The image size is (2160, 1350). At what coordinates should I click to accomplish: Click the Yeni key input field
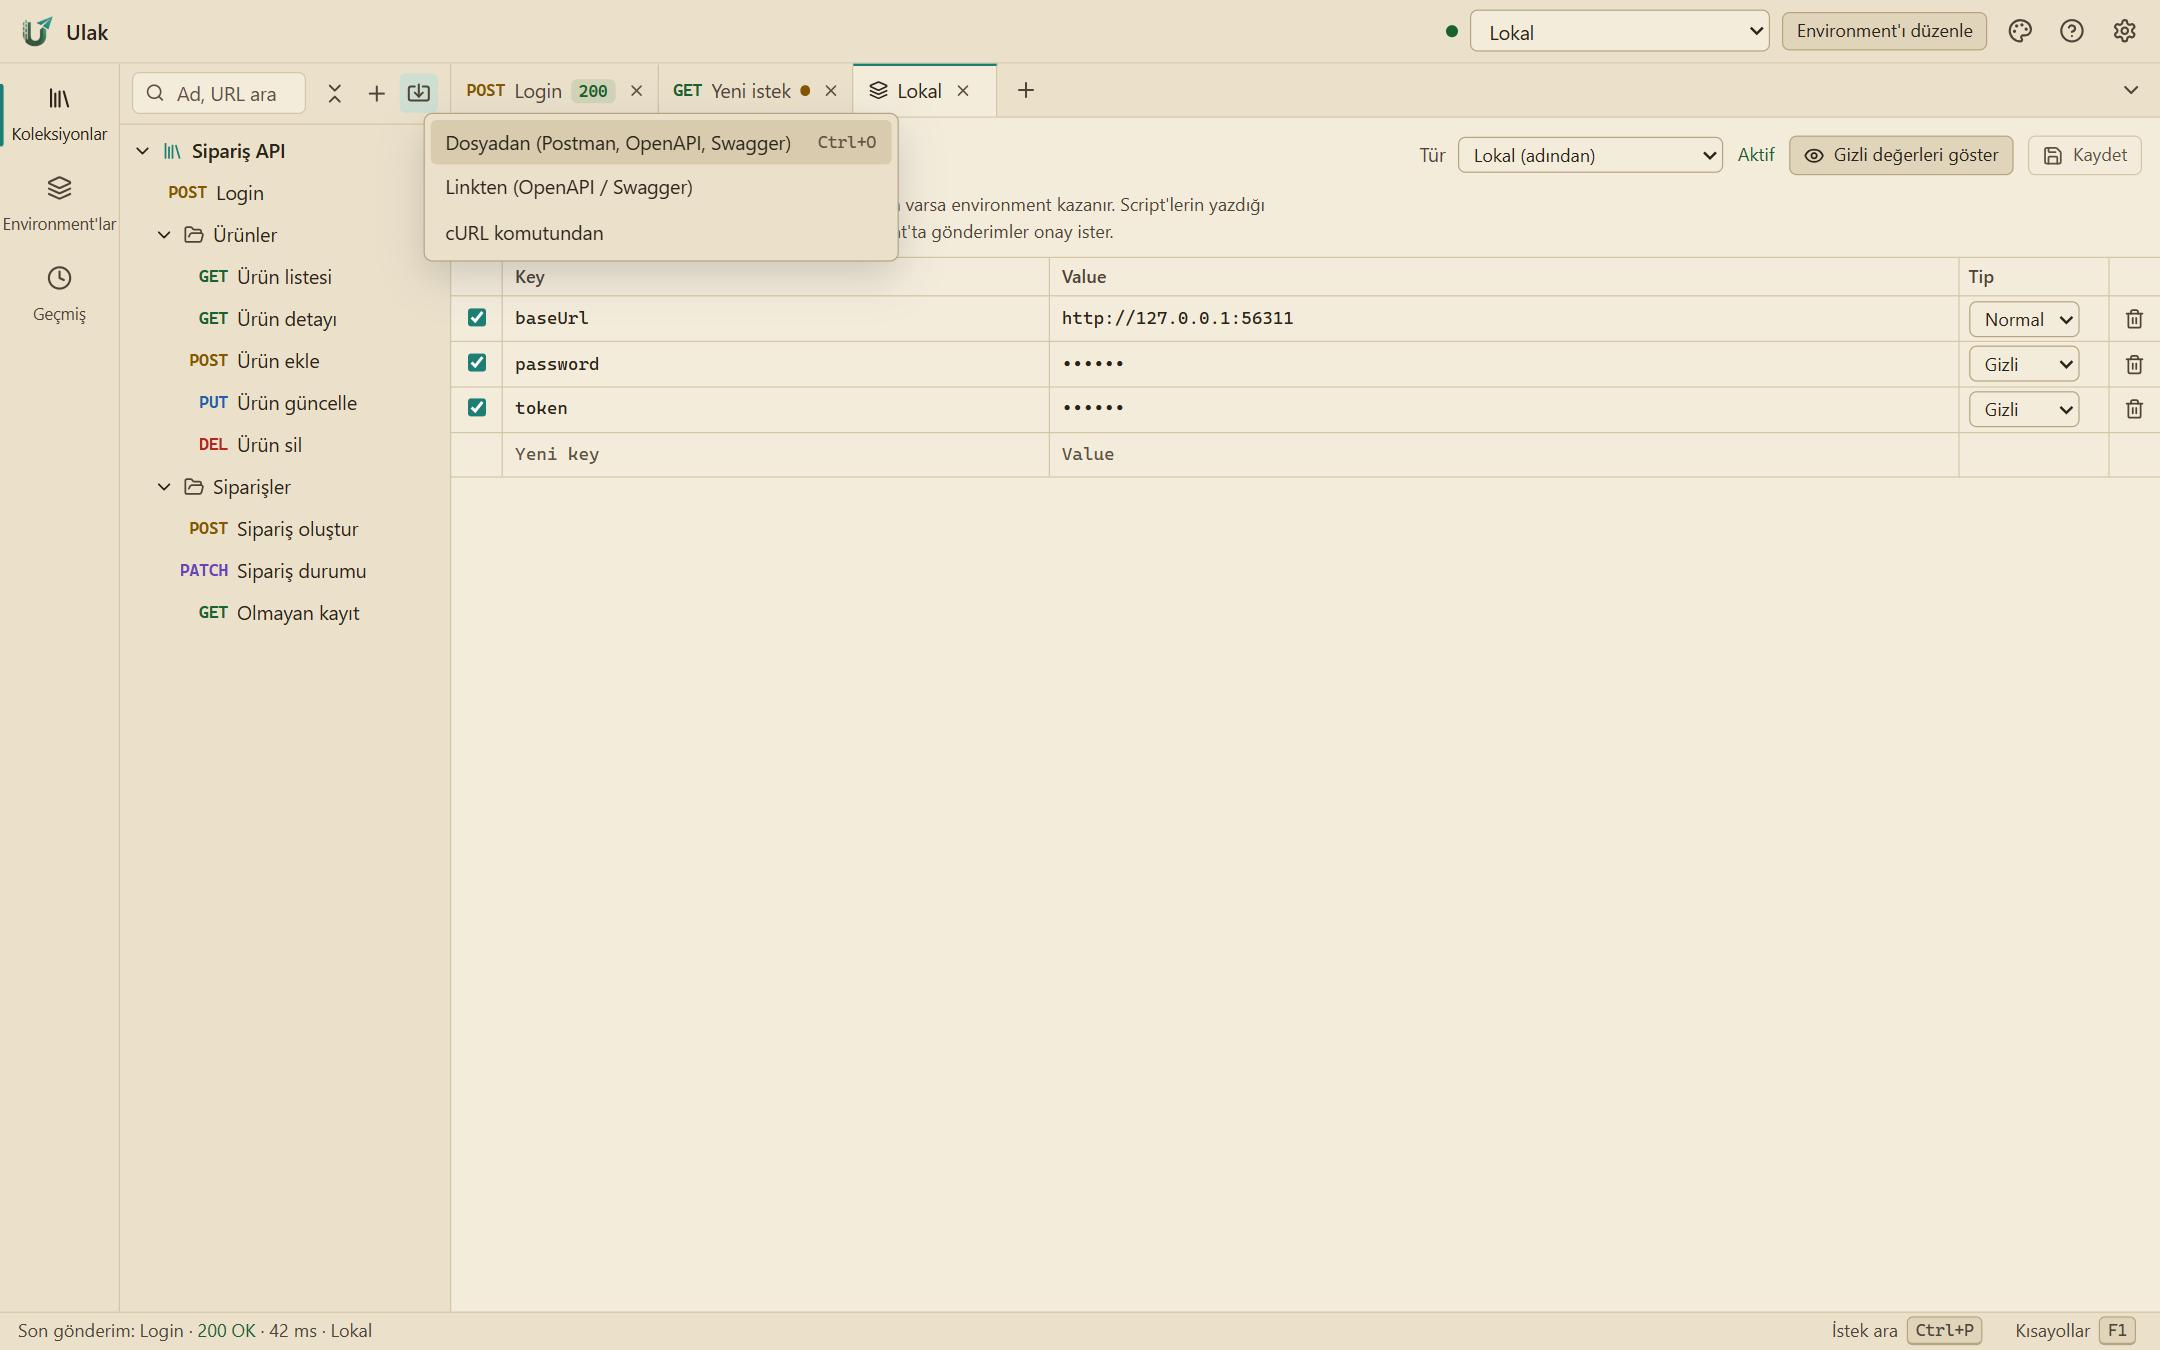coord(775,454)
